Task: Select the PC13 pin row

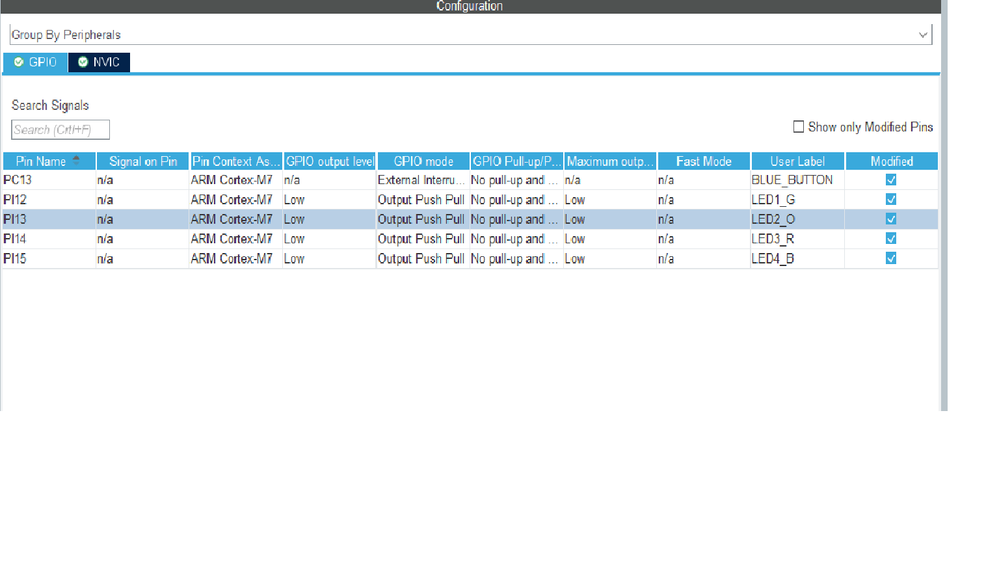Action: click(x=470, y=180)
